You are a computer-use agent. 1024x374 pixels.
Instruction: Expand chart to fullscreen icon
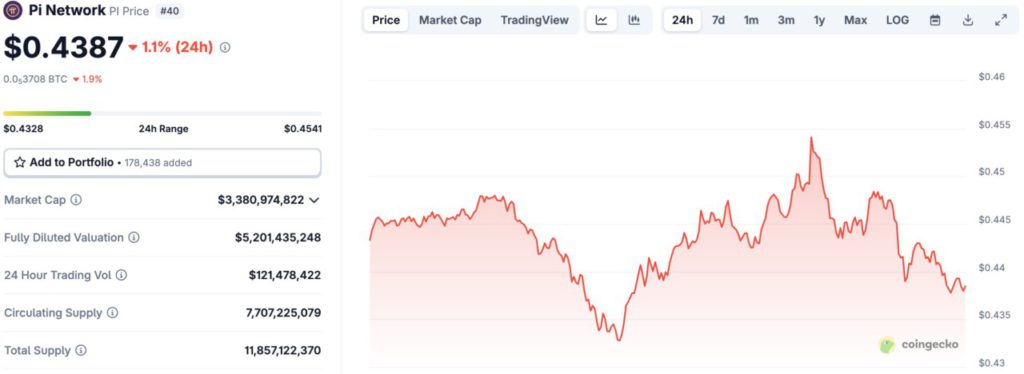coord(1000,20)
